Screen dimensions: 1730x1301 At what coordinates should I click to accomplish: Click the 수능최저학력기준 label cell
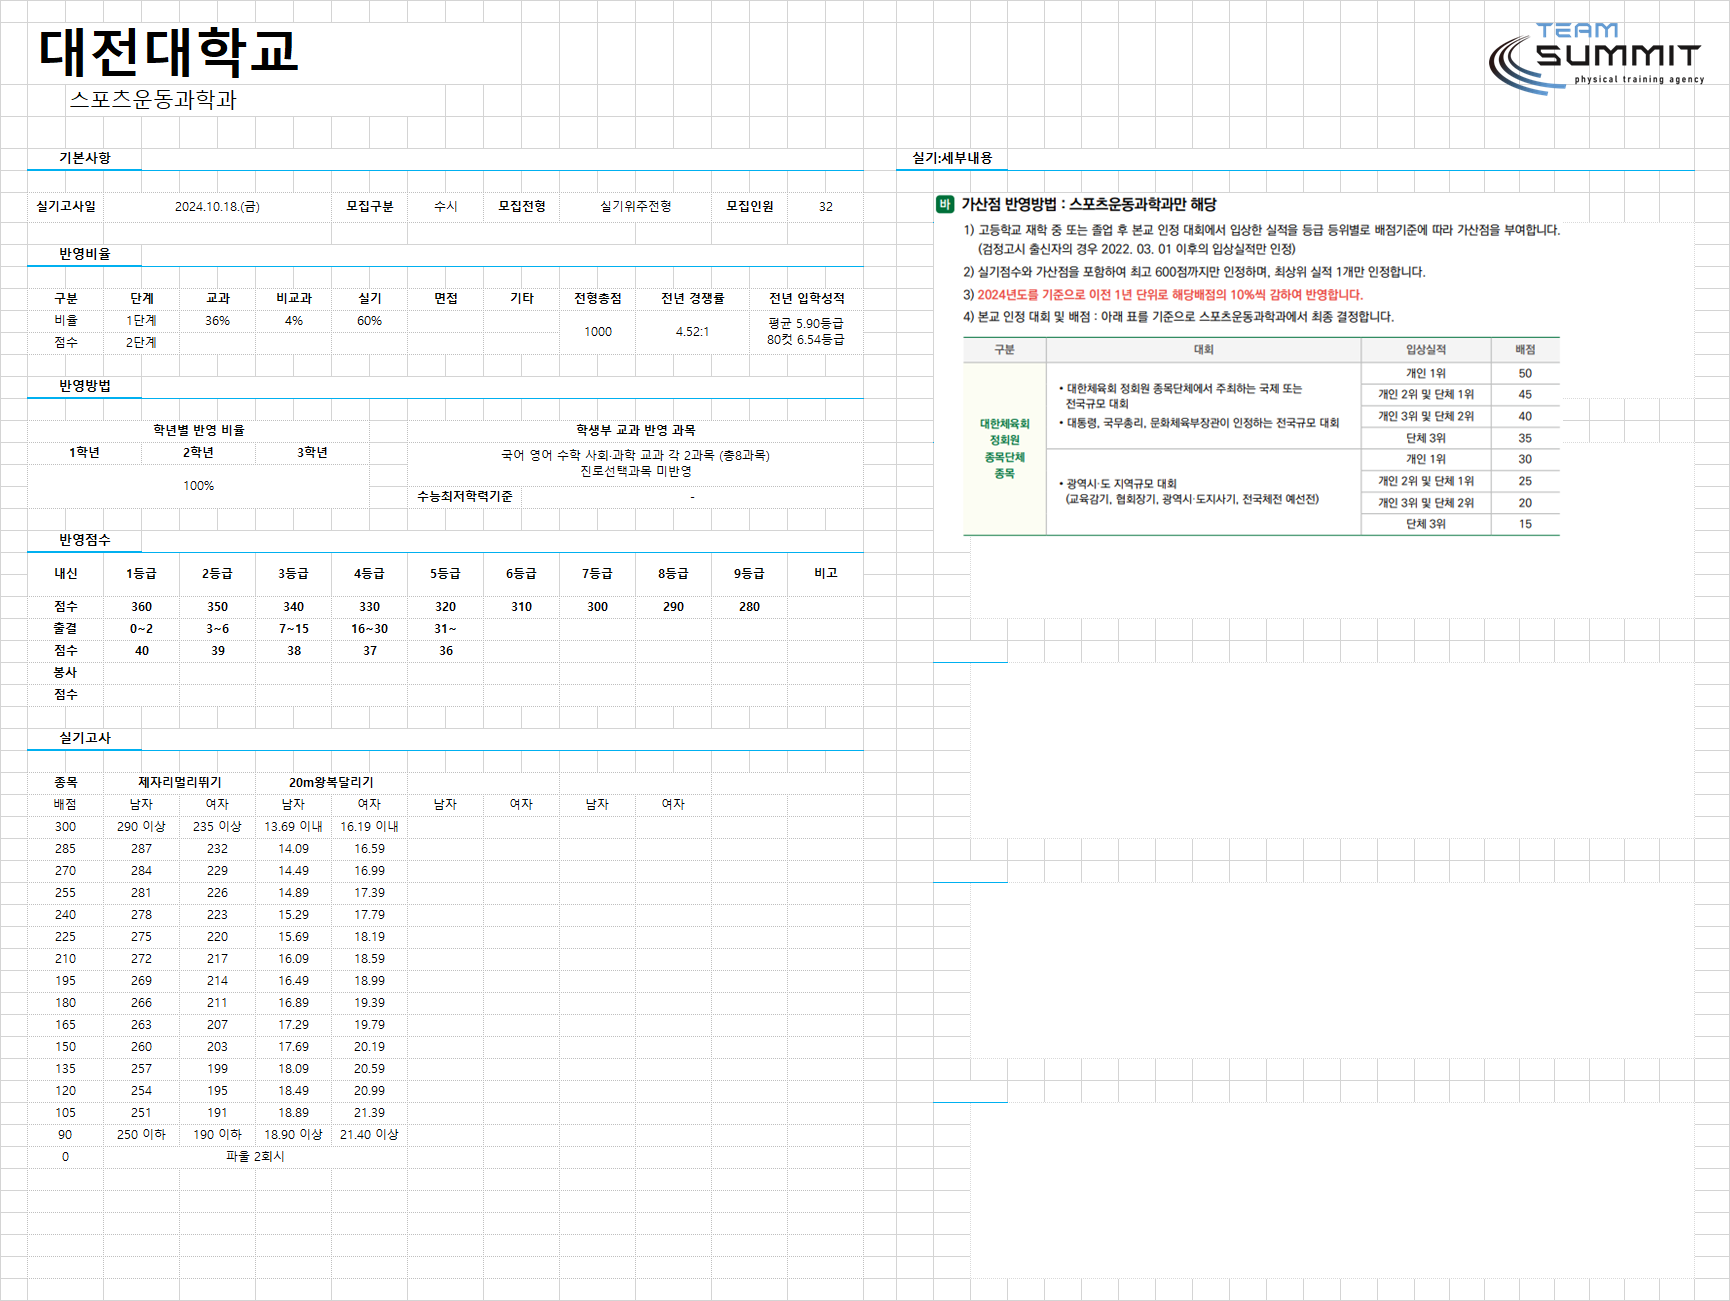coord(465,496)
